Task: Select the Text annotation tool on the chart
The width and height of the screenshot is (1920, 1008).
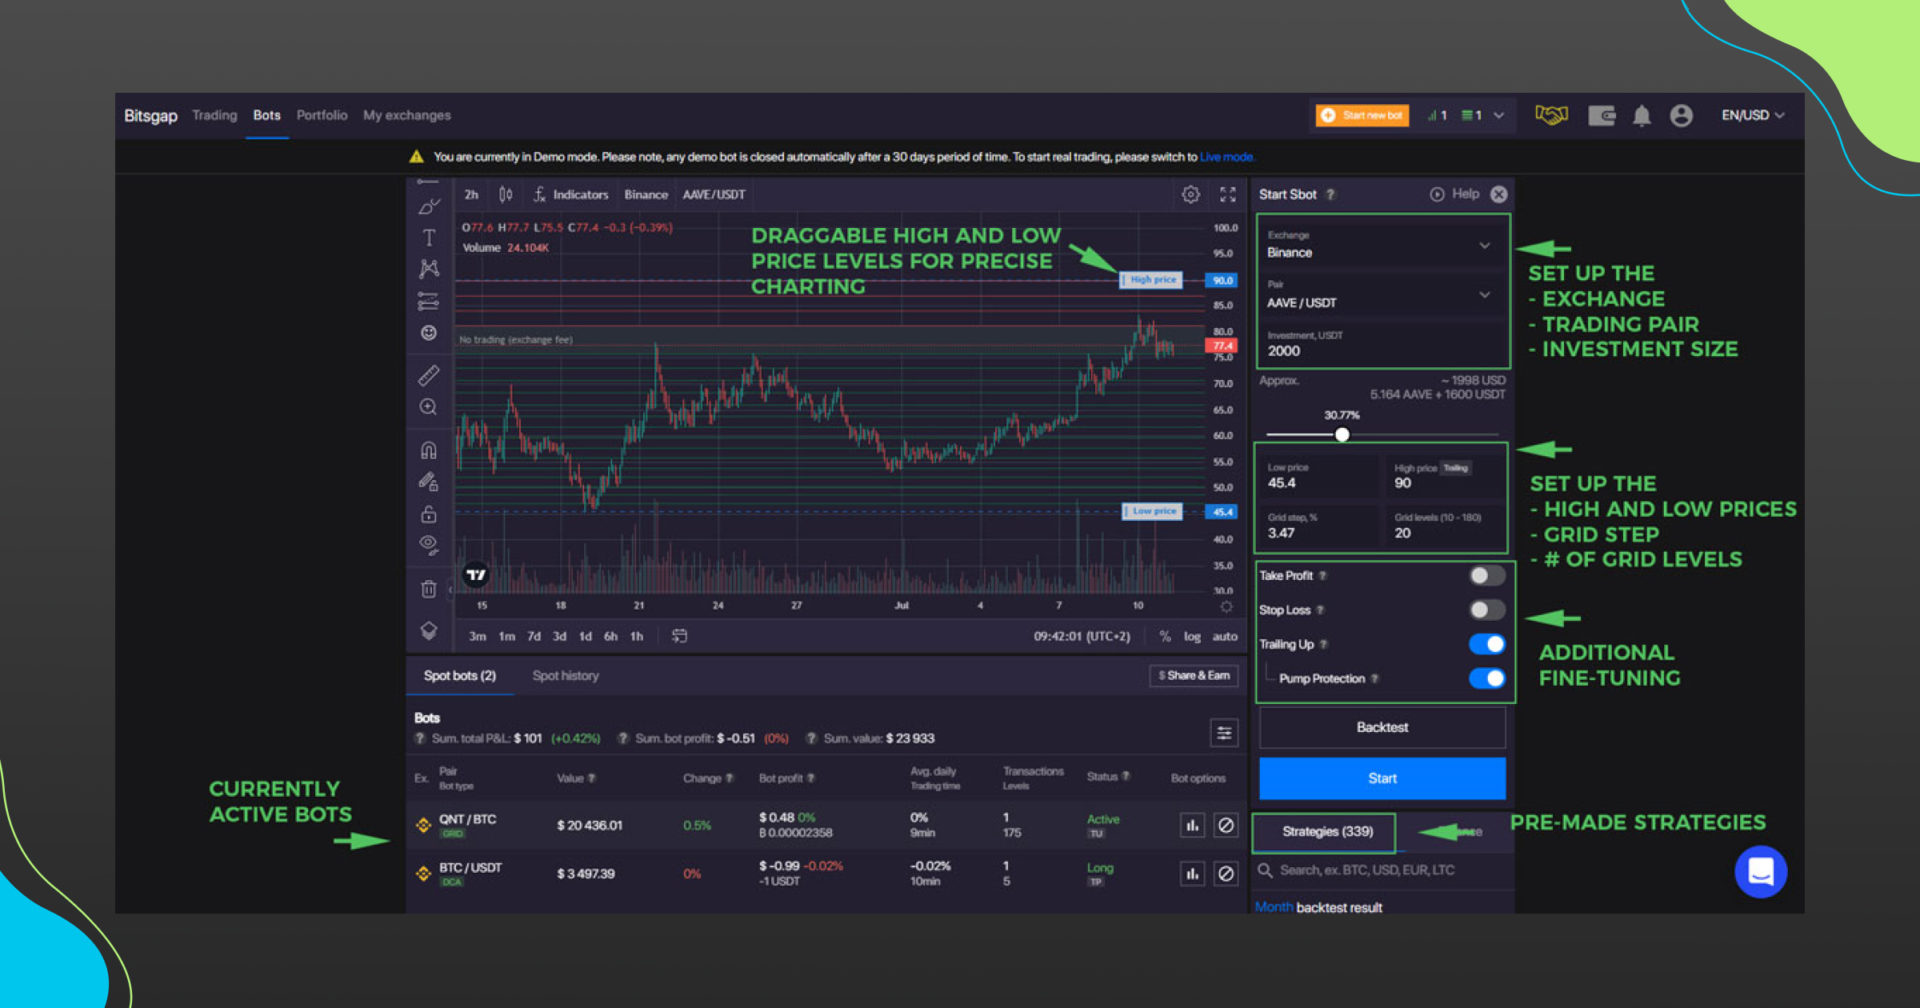Action: point(429,237)
